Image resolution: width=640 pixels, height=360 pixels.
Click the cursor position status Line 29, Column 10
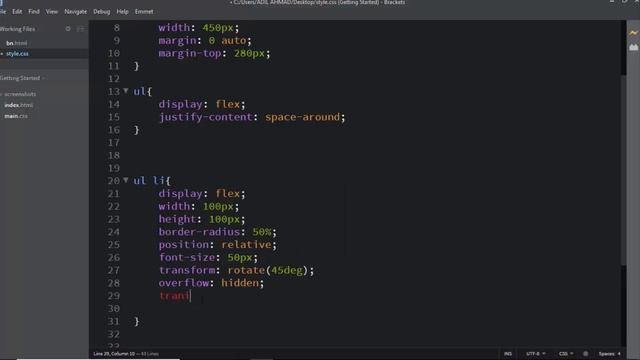pyautogui.click(x=114, y=353)
